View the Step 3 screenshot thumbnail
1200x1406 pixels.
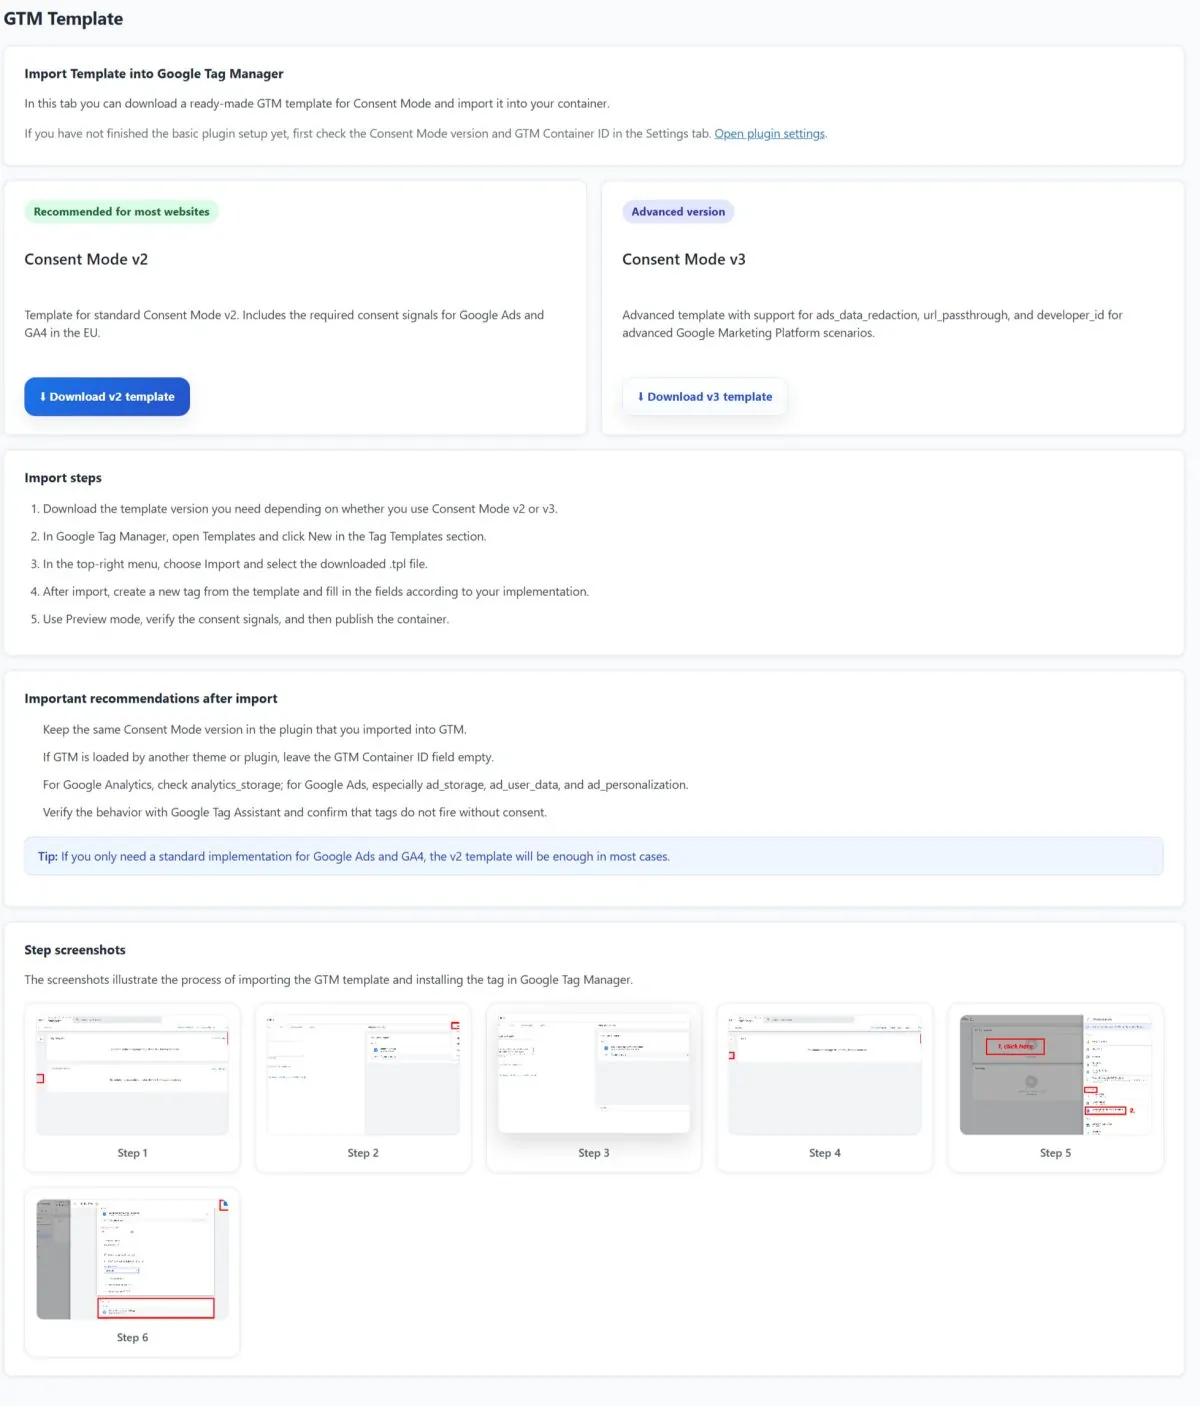pyautogui.click(x=594, y=1075)
